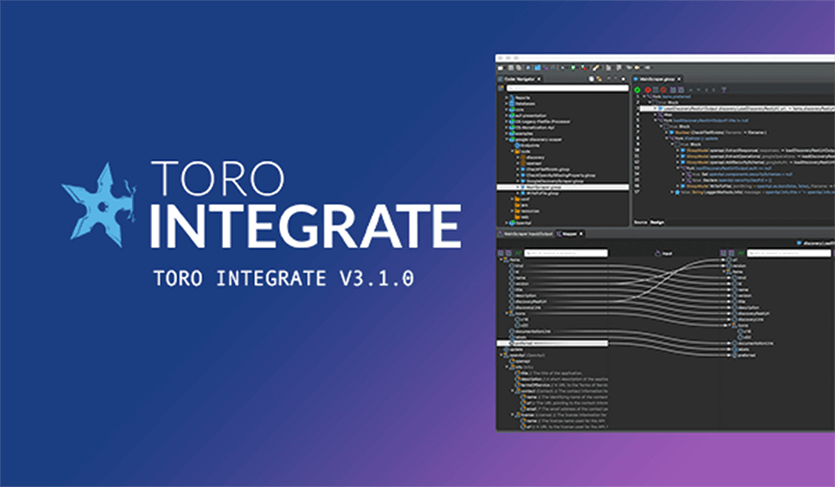The height and width of the screenshot is (487, 835).
Task: Select the examples package in the navigator
Action: (524, 134)
